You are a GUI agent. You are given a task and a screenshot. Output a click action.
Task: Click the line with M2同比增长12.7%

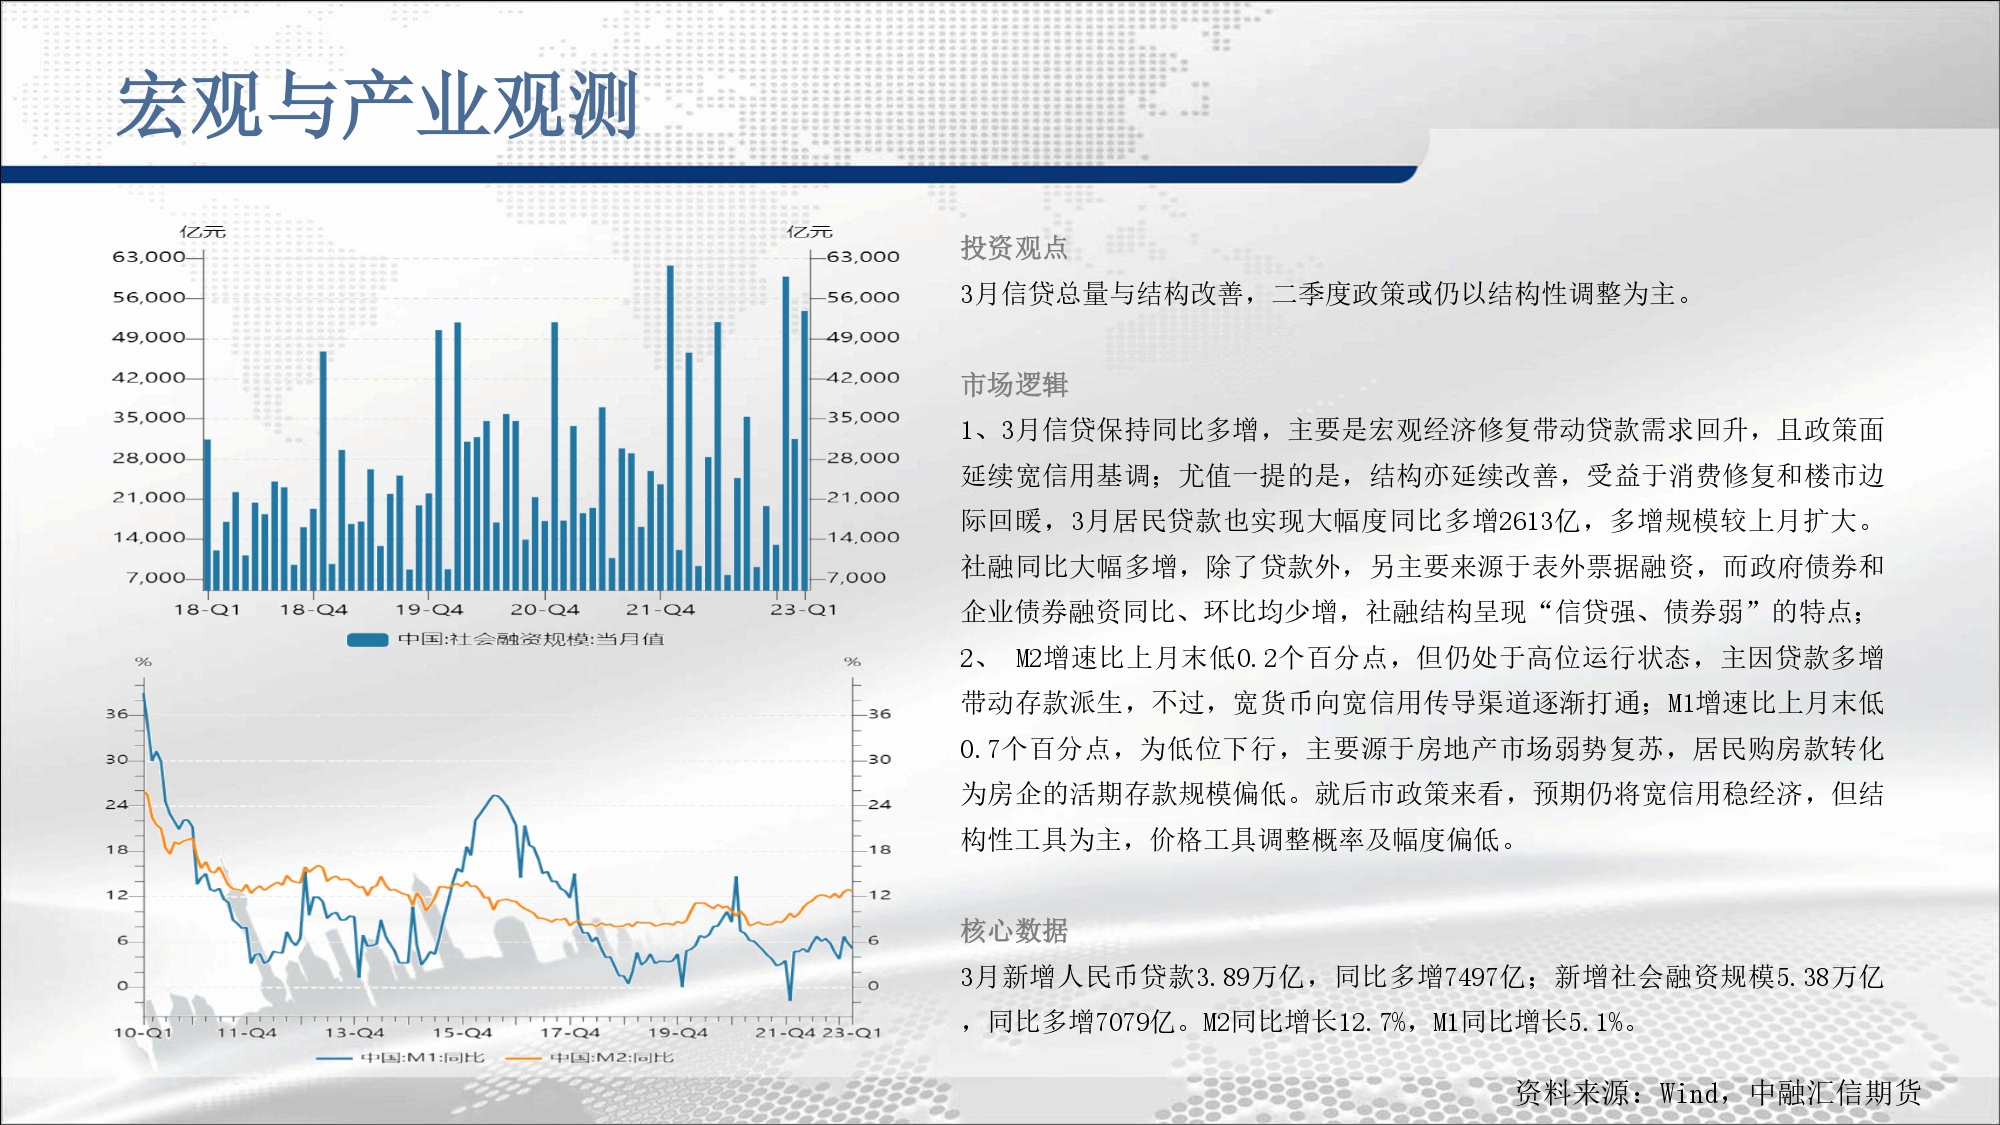(x=1300, y=1022)
